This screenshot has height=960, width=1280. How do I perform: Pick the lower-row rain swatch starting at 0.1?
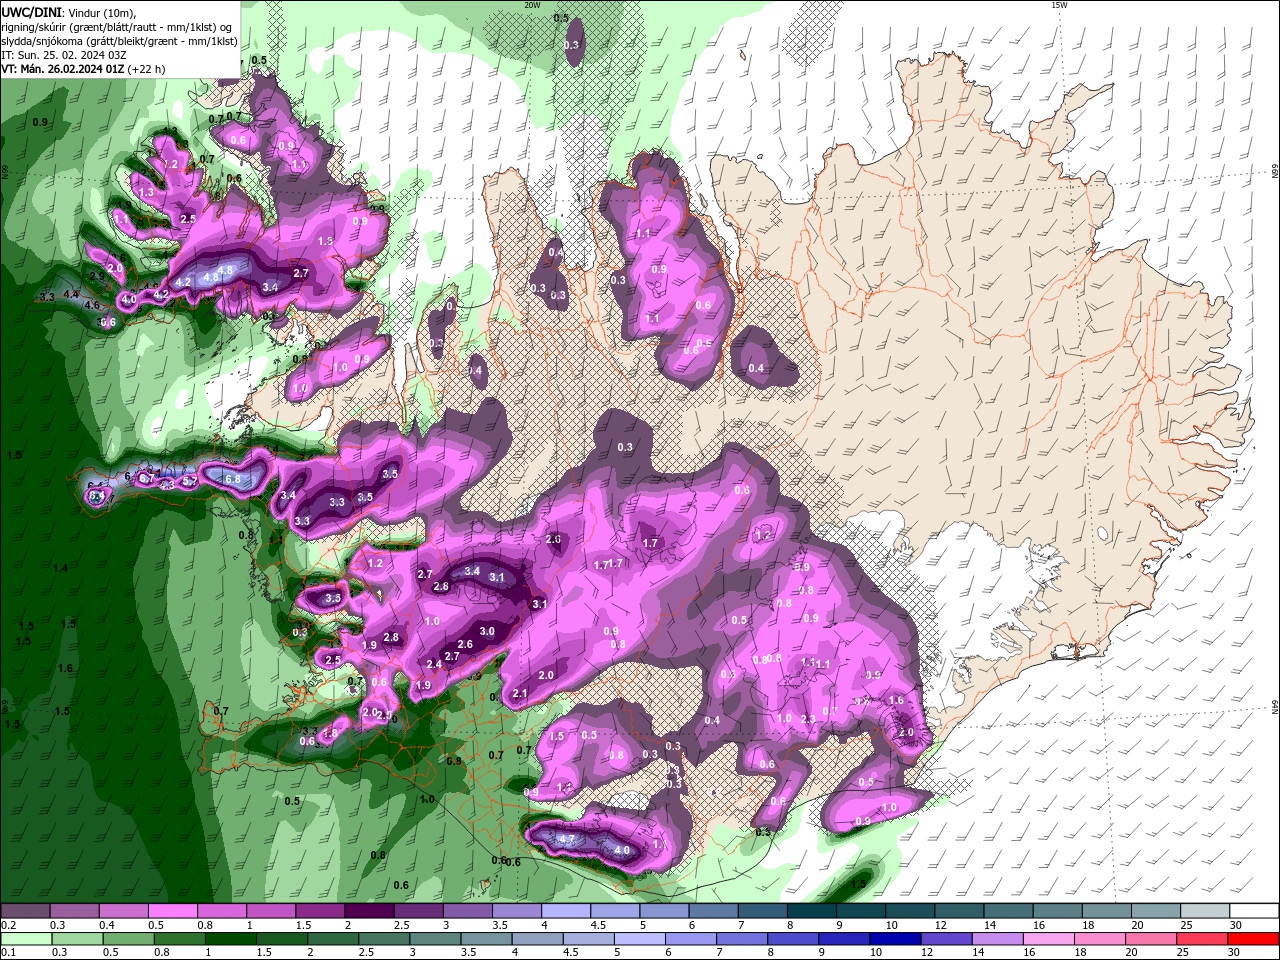click(x=25, y=939)
